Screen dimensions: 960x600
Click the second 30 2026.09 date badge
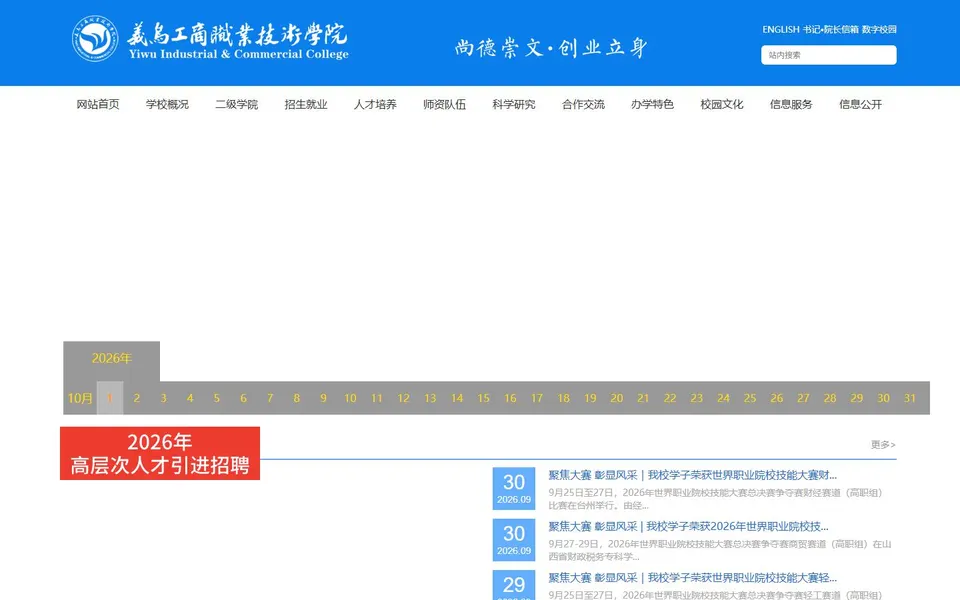pyautogui.click(x=514, y=540)
